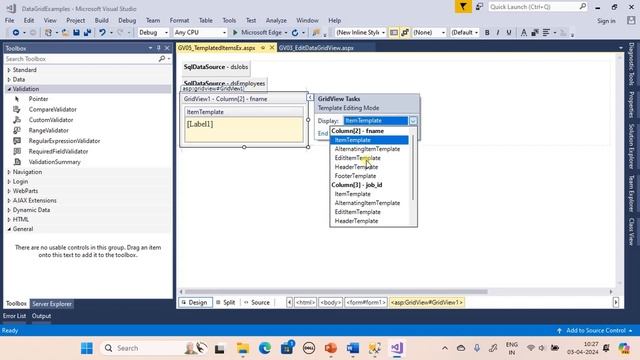Image resolution: width=640 pixels, height=360 pixels.
Task: Open the Debug configuration dropdown
Action: click(153, 32)
